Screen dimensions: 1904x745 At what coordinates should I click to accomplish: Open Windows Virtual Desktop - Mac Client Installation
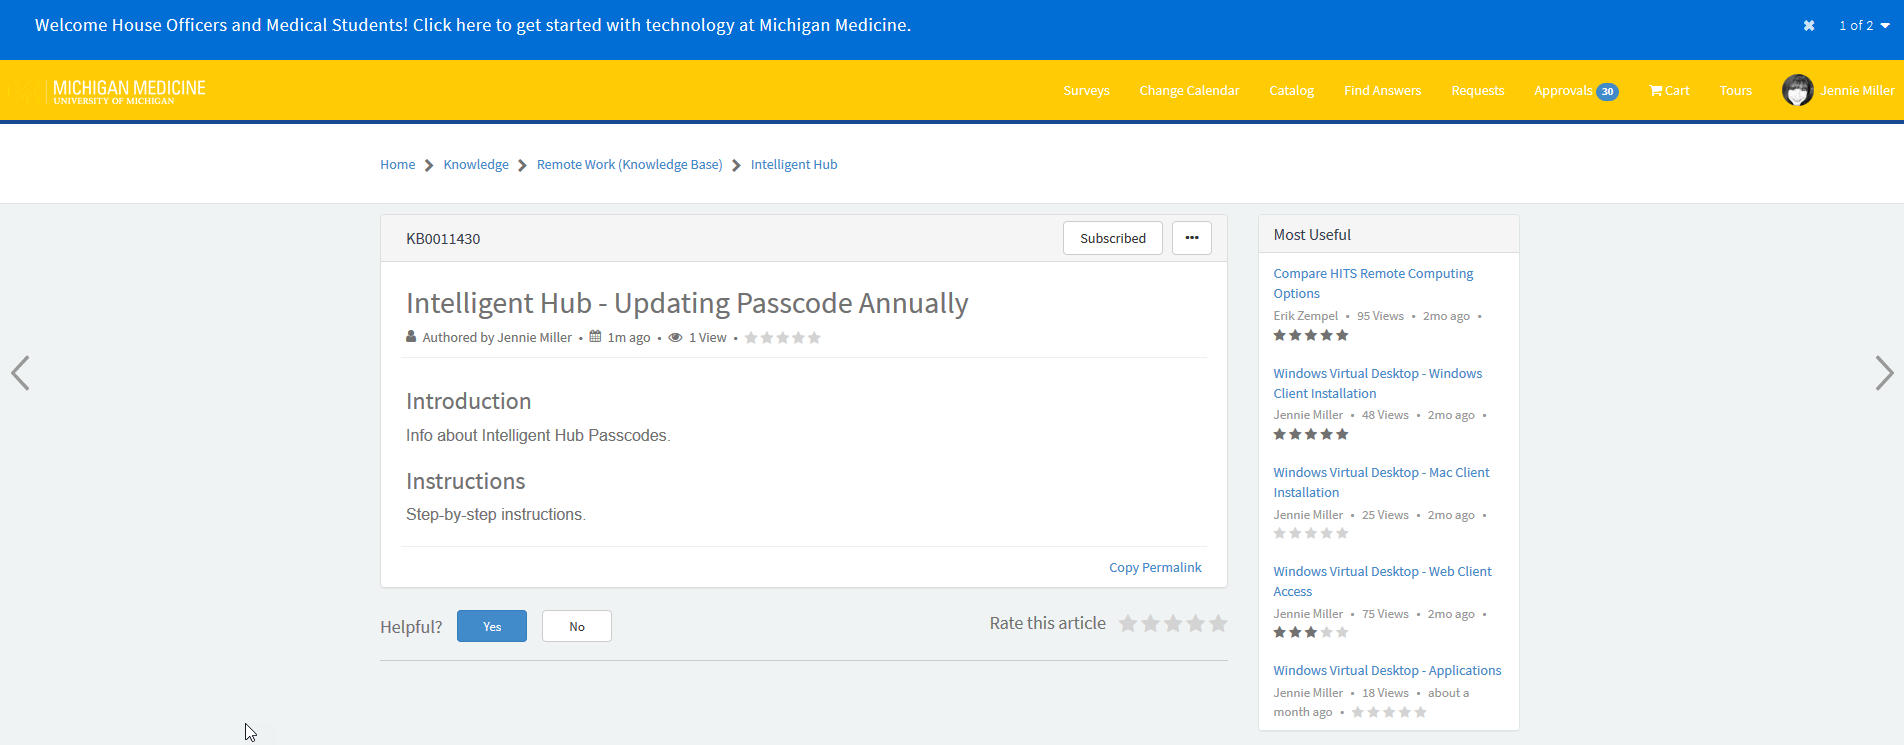click(x=1381, y=483)
